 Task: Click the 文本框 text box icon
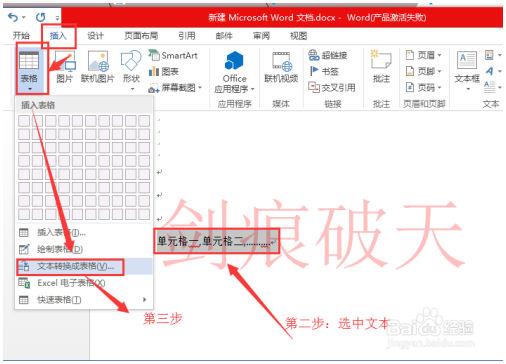(467, 60)
